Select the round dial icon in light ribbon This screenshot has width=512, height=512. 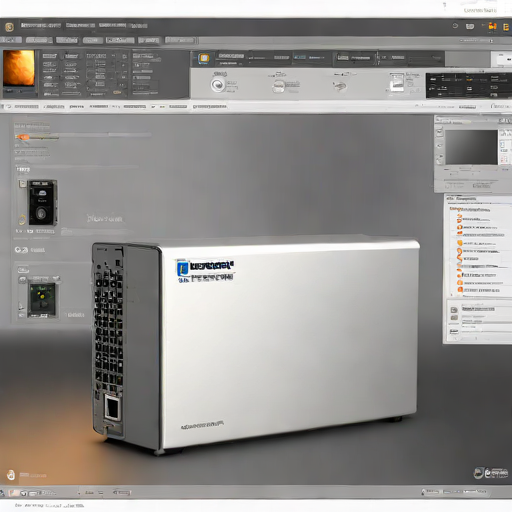pos(218,85)
